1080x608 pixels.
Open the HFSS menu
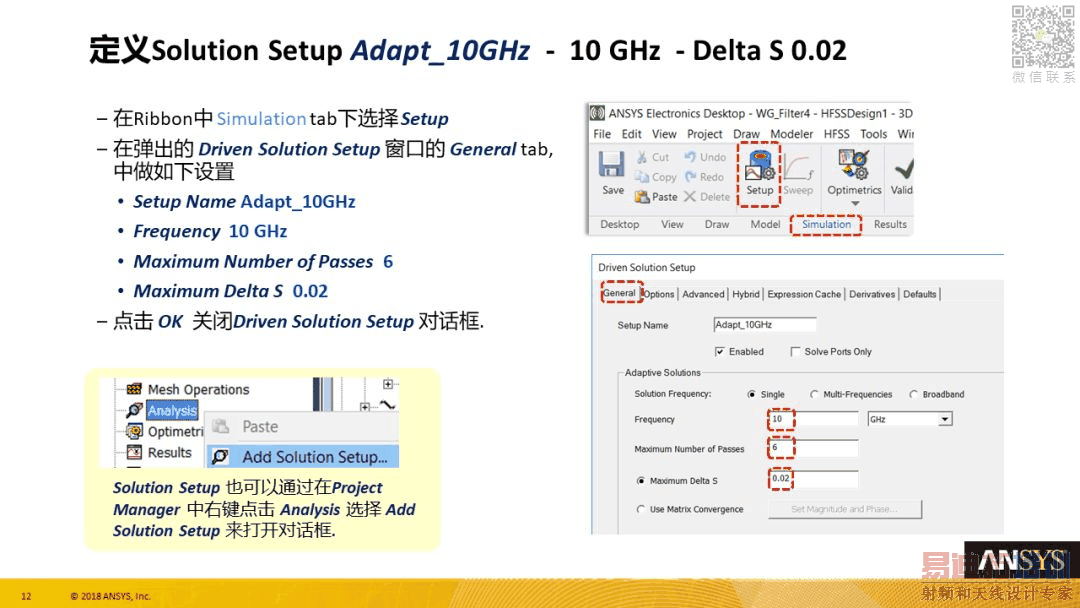point(837,134)
